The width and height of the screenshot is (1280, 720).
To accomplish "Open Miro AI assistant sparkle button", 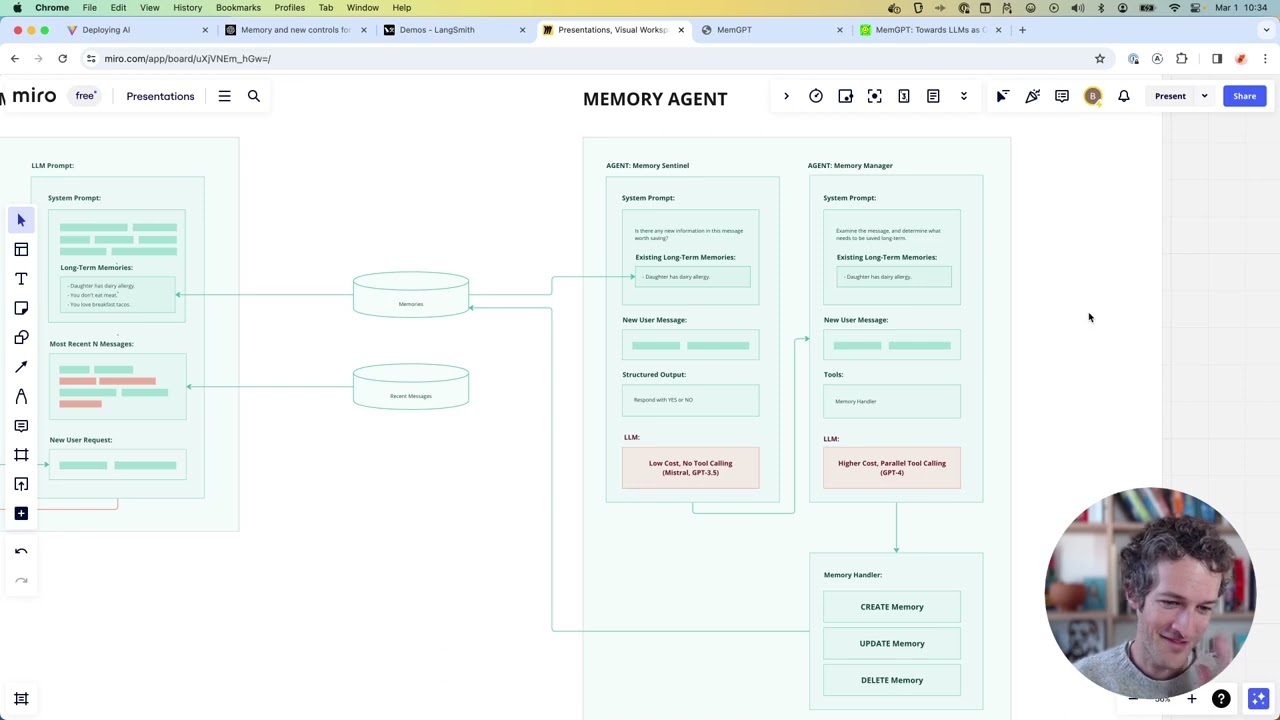I will [x=1258, y=699].
